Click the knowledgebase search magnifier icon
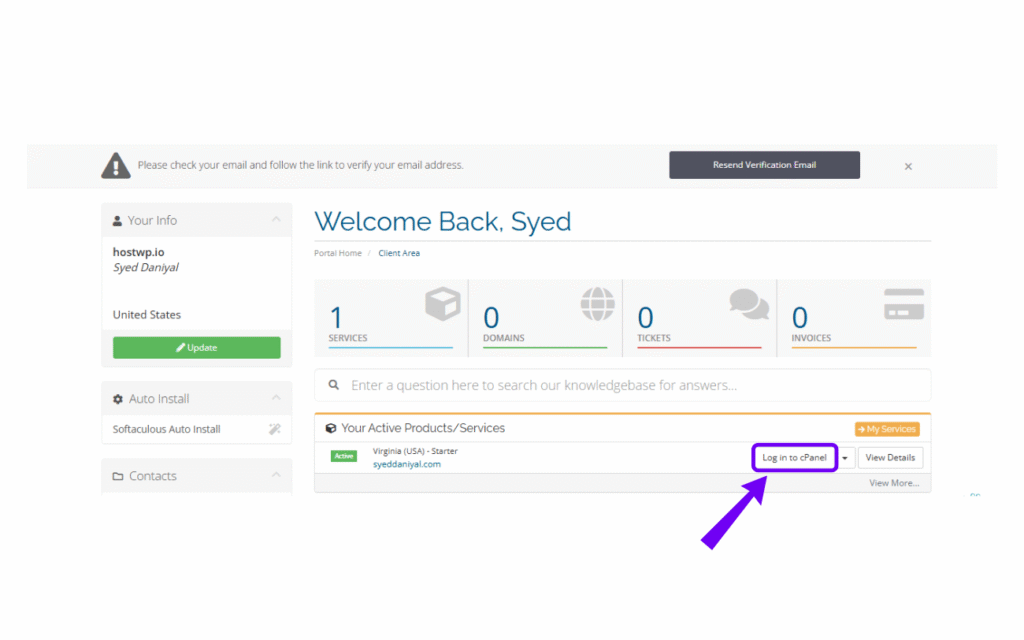 [x=333, y=384]
